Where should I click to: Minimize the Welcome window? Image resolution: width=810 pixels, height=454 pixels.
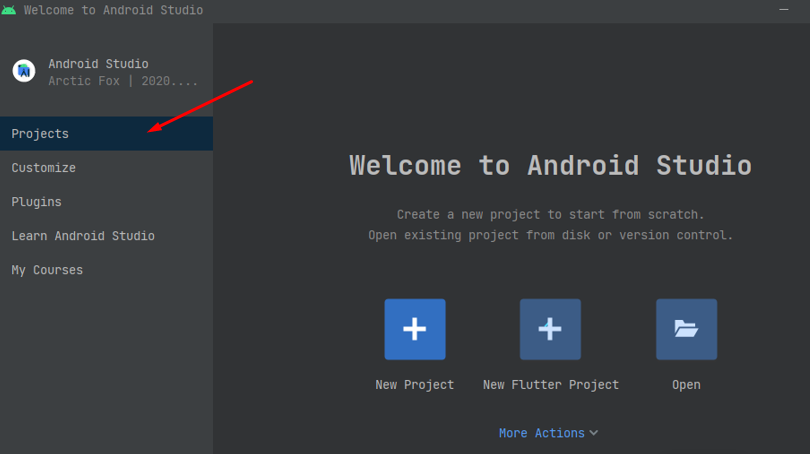(784, 10)
